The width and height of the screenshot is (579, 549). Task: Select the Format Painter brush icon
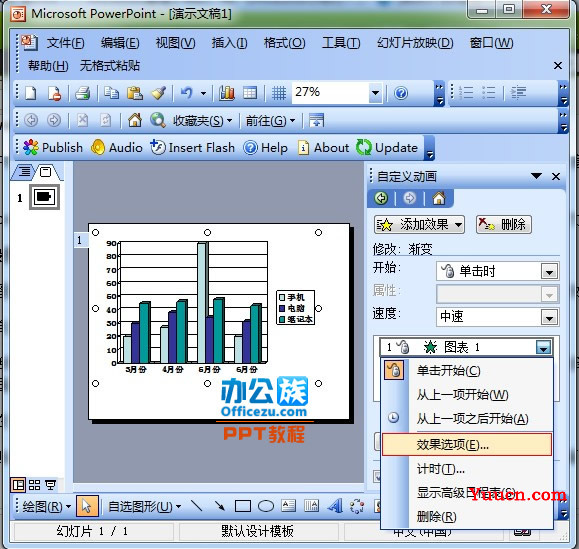coord(158,93)
